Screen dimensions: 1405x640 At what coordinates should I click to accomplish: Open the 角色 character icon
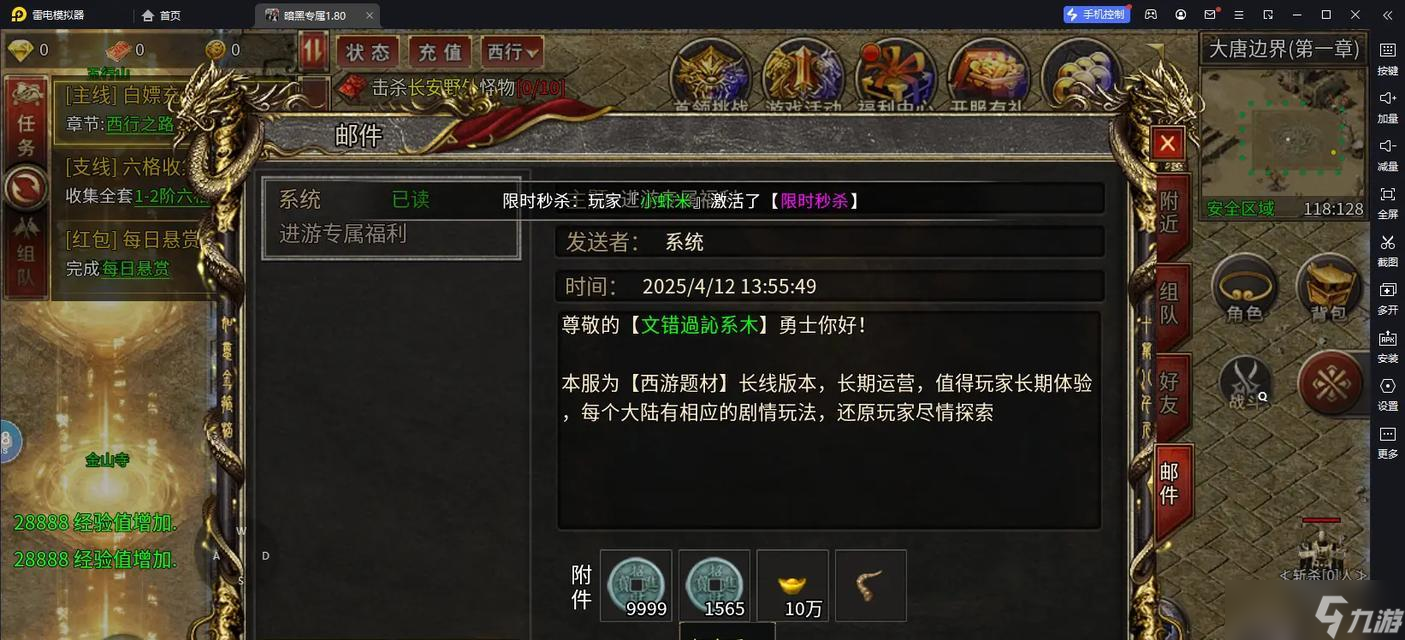(1245, 289)
